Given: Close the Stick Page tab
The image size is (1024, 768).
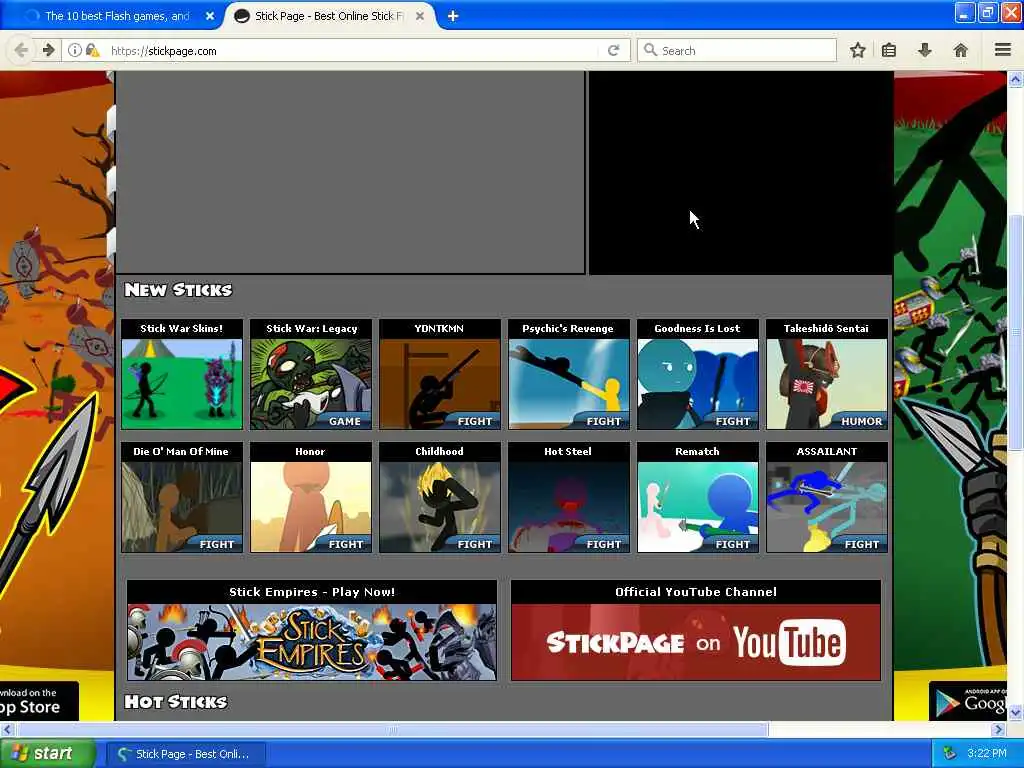Looking at the screenshot, I should tap(420, 16).
